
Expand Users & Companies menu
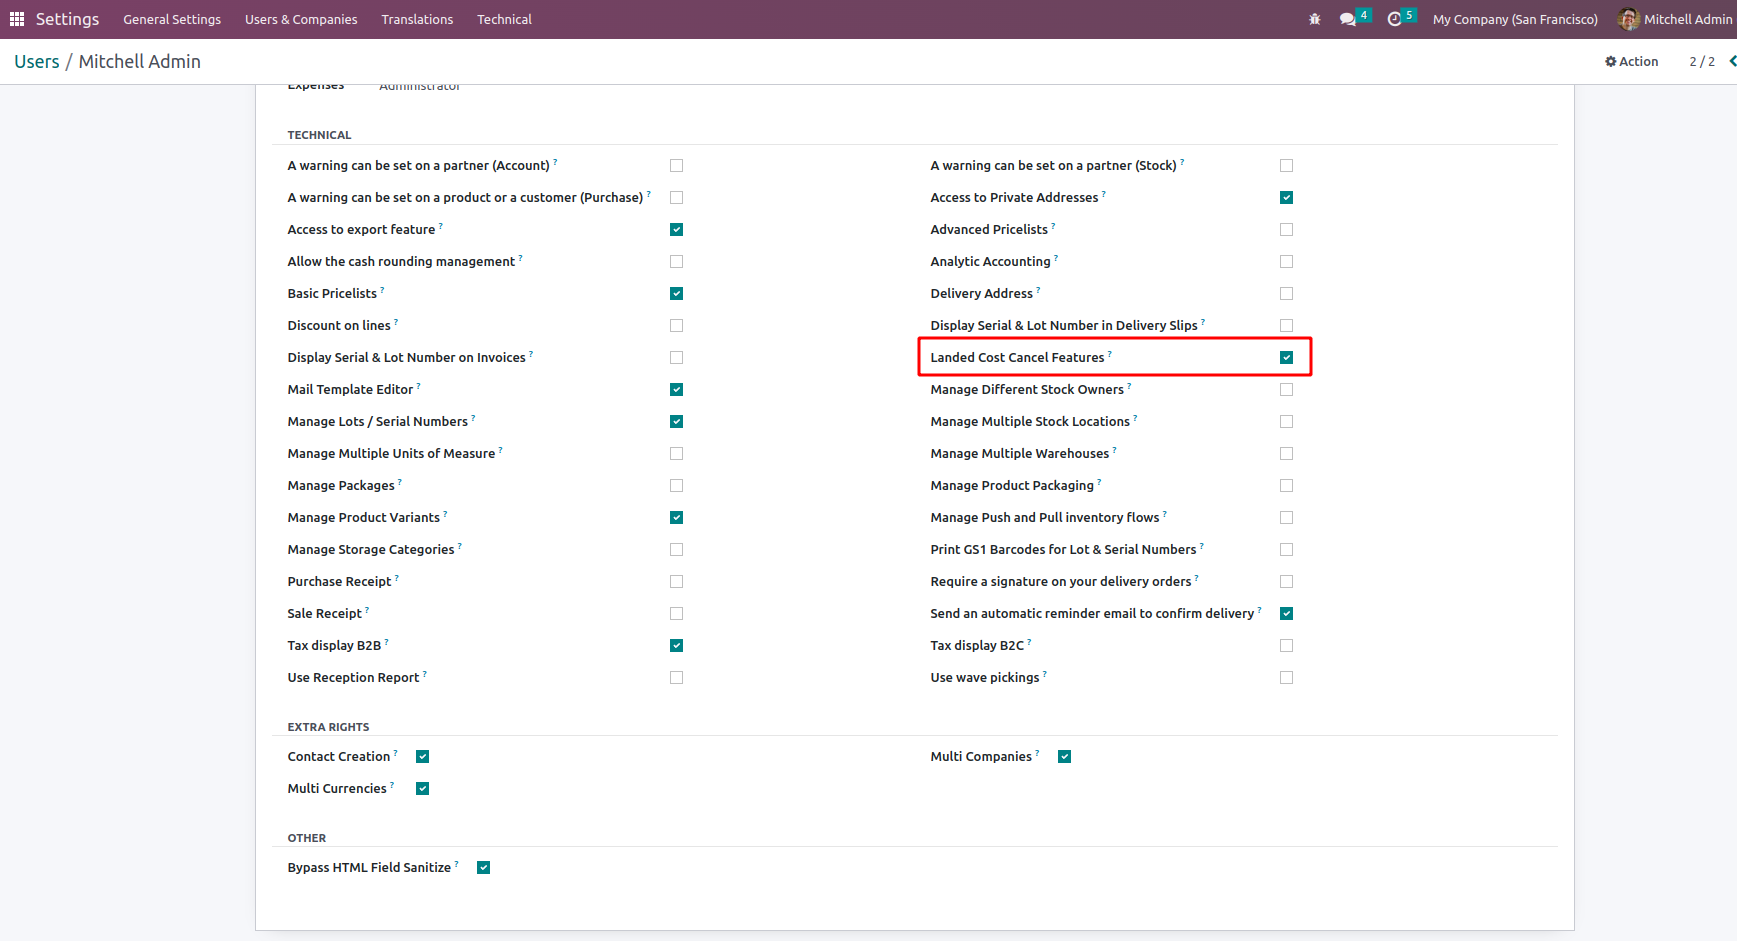coord(301,19)
